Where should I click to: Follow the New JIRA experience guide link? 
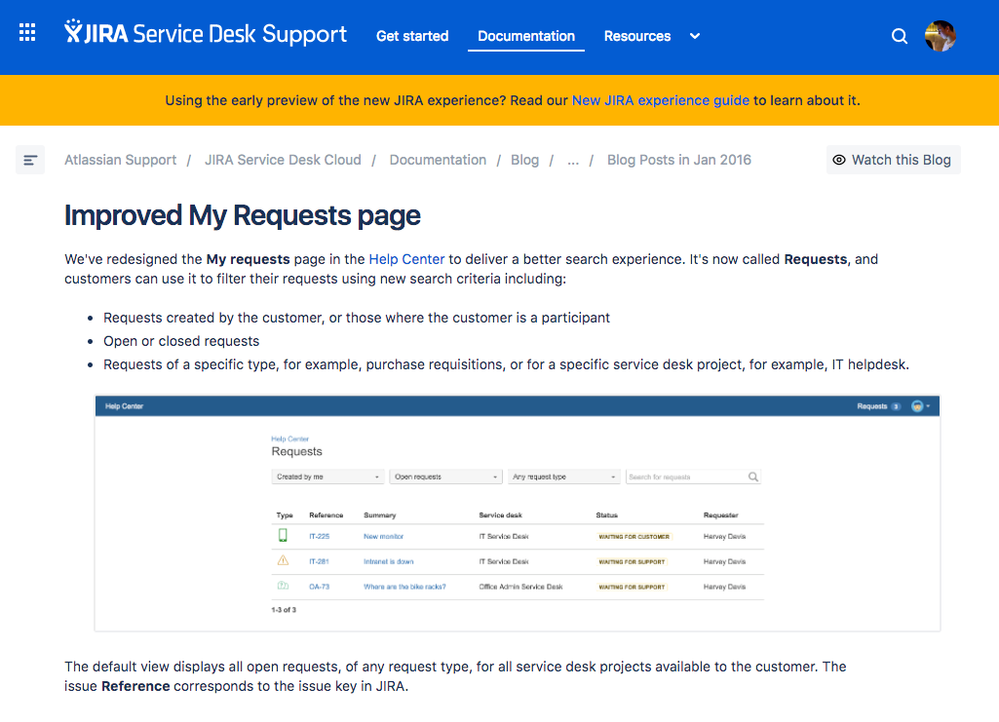[x=661, y=101]
